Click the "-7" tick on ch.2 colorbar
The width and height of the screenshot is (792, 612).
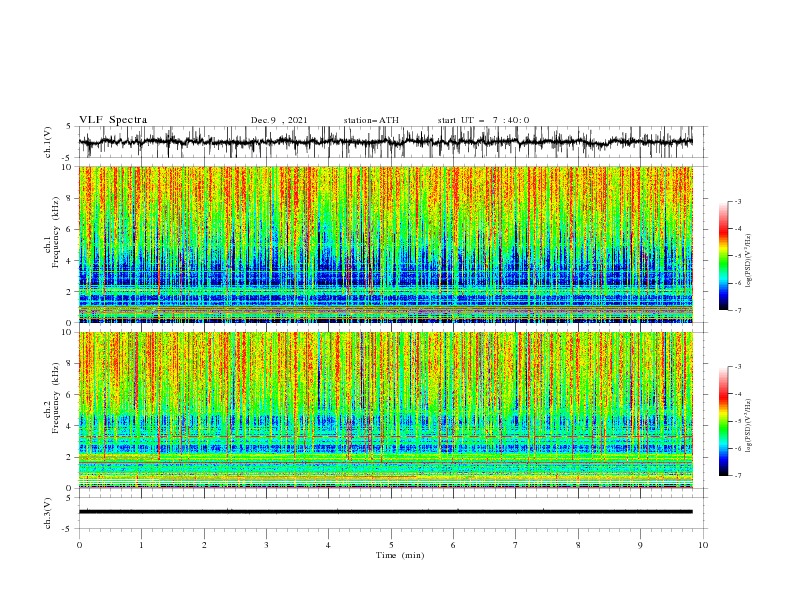point(737,476)
